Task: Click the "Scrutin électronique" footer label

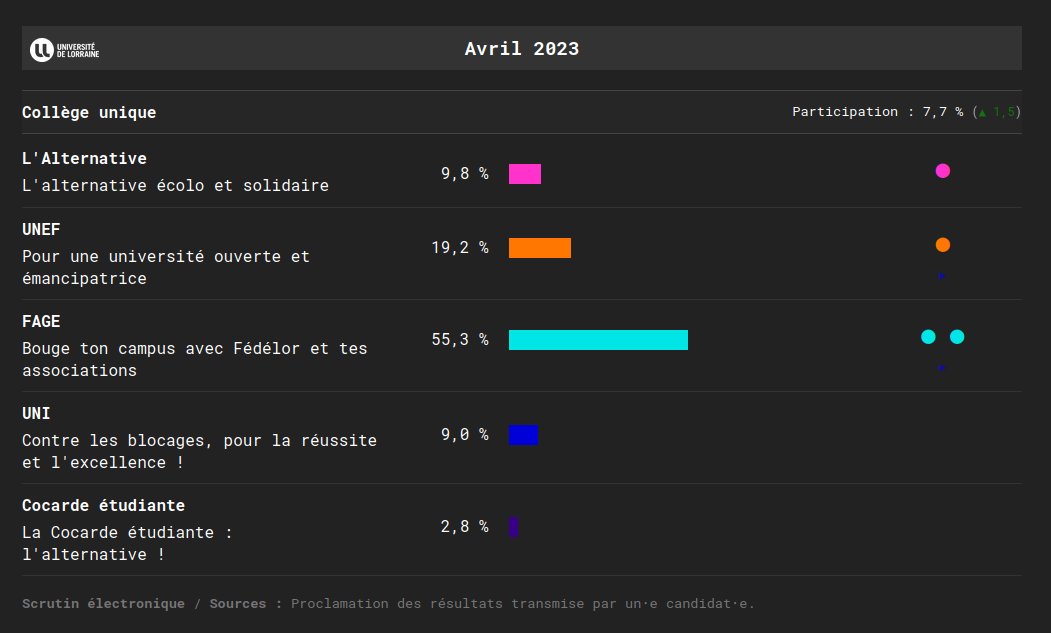Action: click(103, 603)
